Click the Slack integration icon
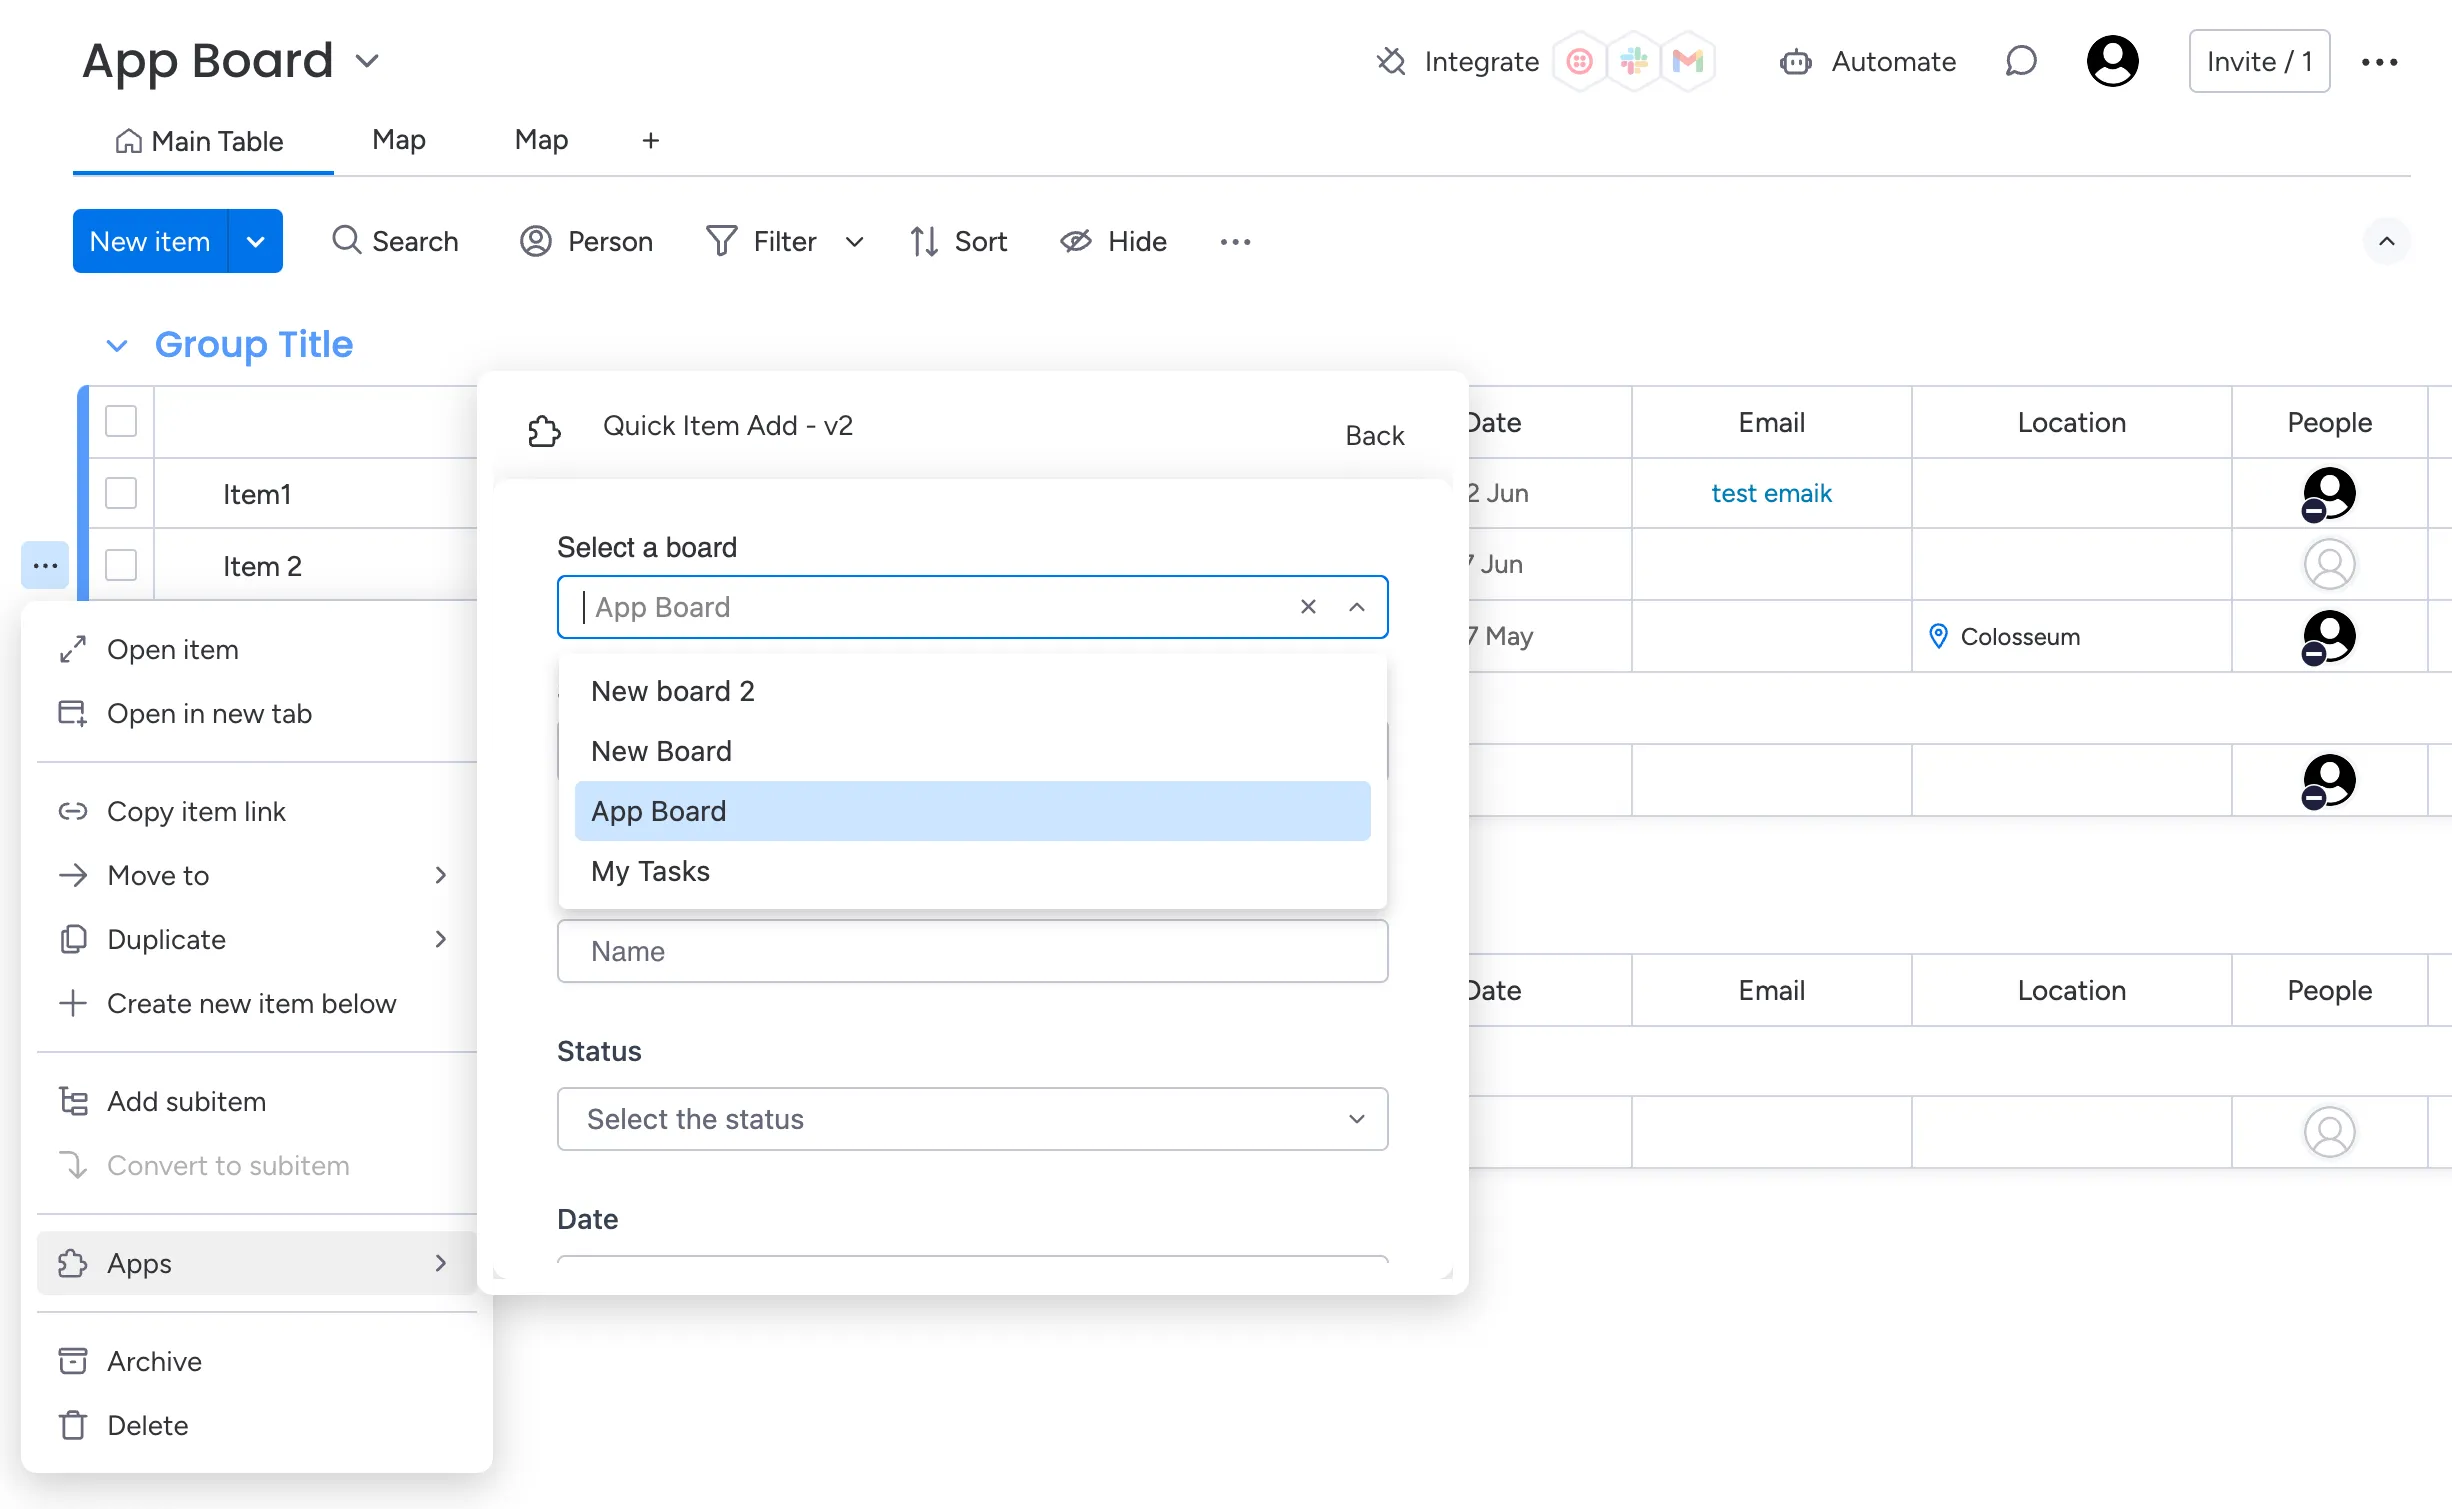The height and width of the screenshot is (1509, 2452). tap(1634, 61)
